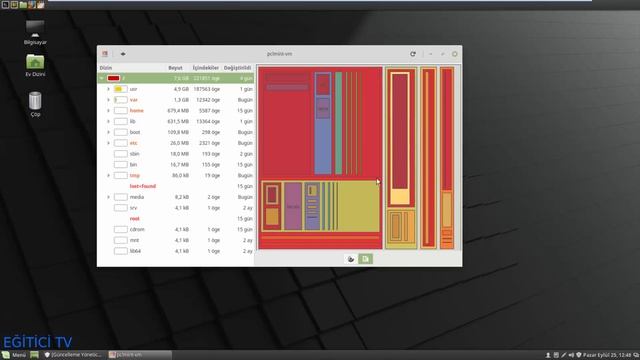Click the user icon in the system tray

click(548, 355)
